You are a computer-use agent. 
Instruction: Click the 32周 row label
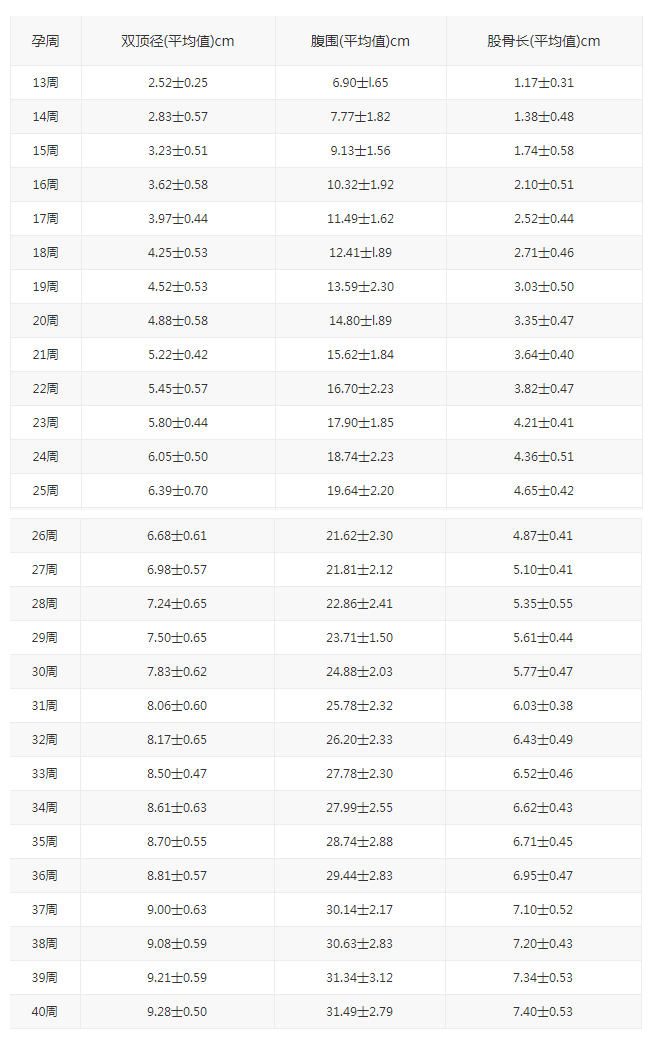(x=45, y=740)
